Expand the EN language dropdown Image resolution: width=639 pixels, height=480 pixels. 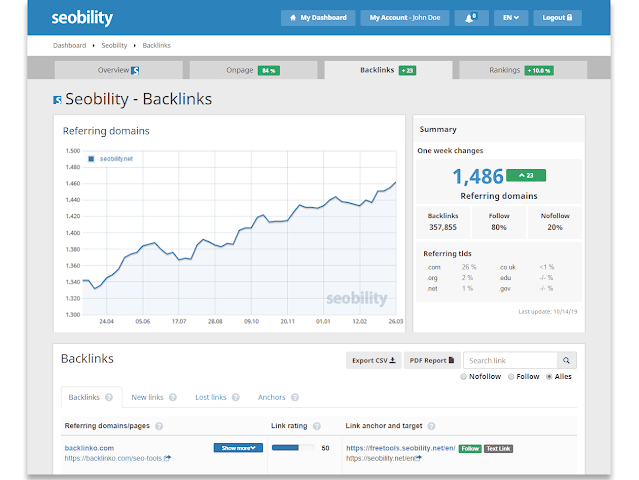click(x=511, y=18)
